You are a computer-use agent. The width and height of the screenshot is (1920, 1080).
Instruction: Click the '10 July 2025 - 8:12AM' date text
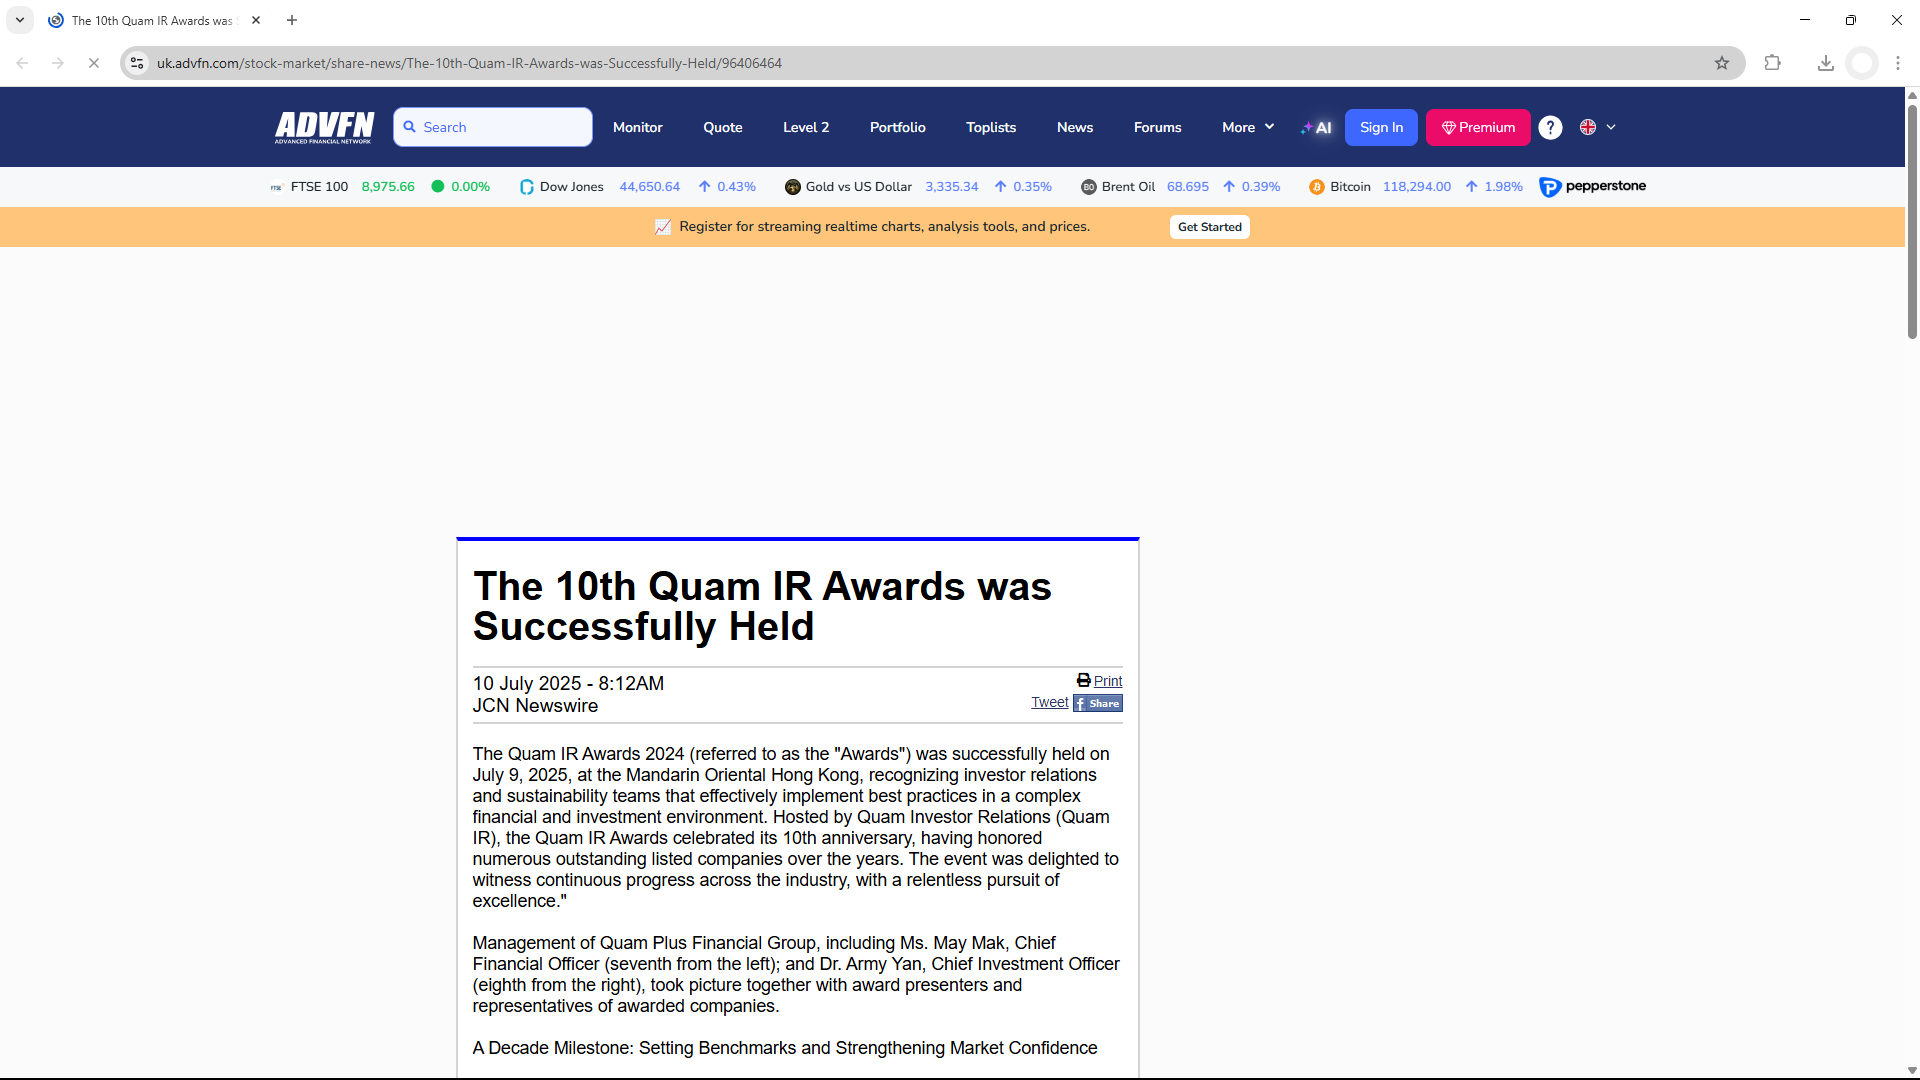[568, 683]
